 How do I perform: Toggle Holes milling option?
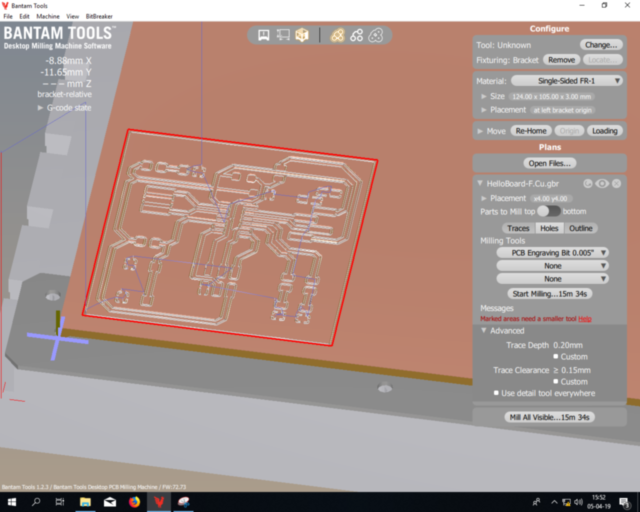(x=549, y=228)
